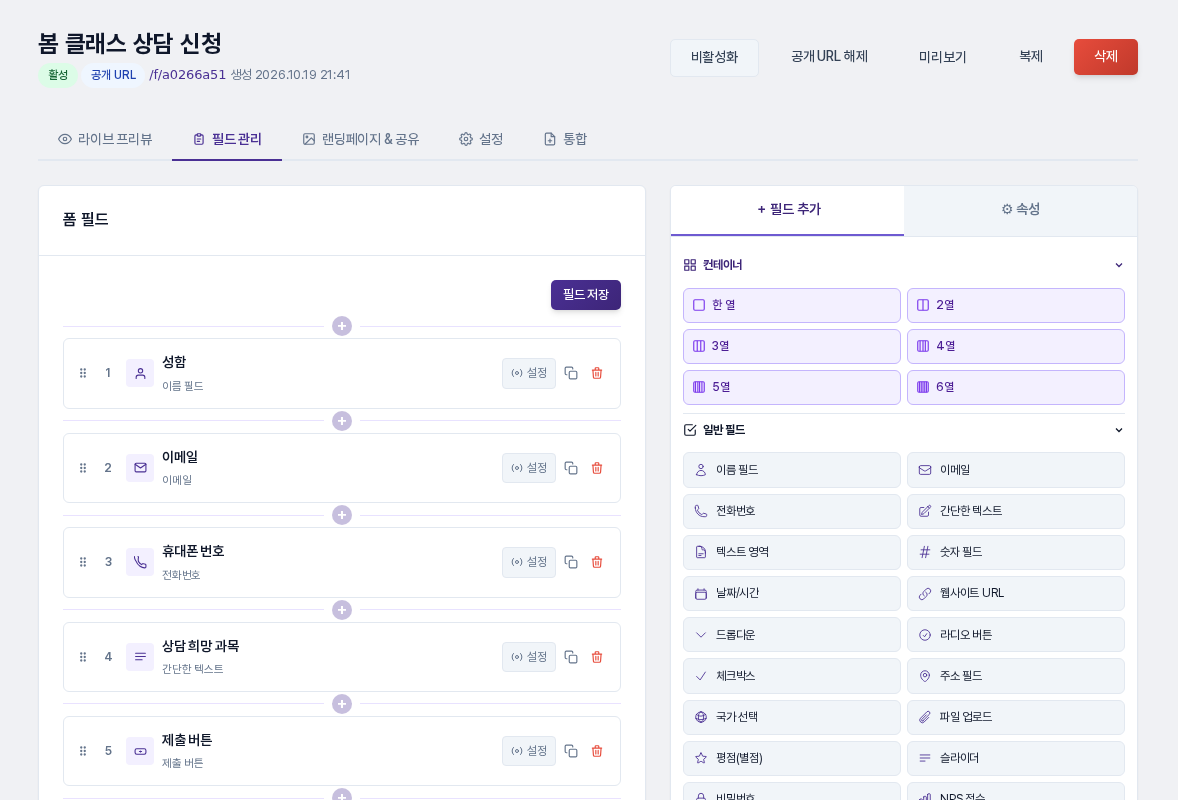Add a 한 열 container
The height and width of the screenshot is (800, 1178).
[x=792, y=306]
